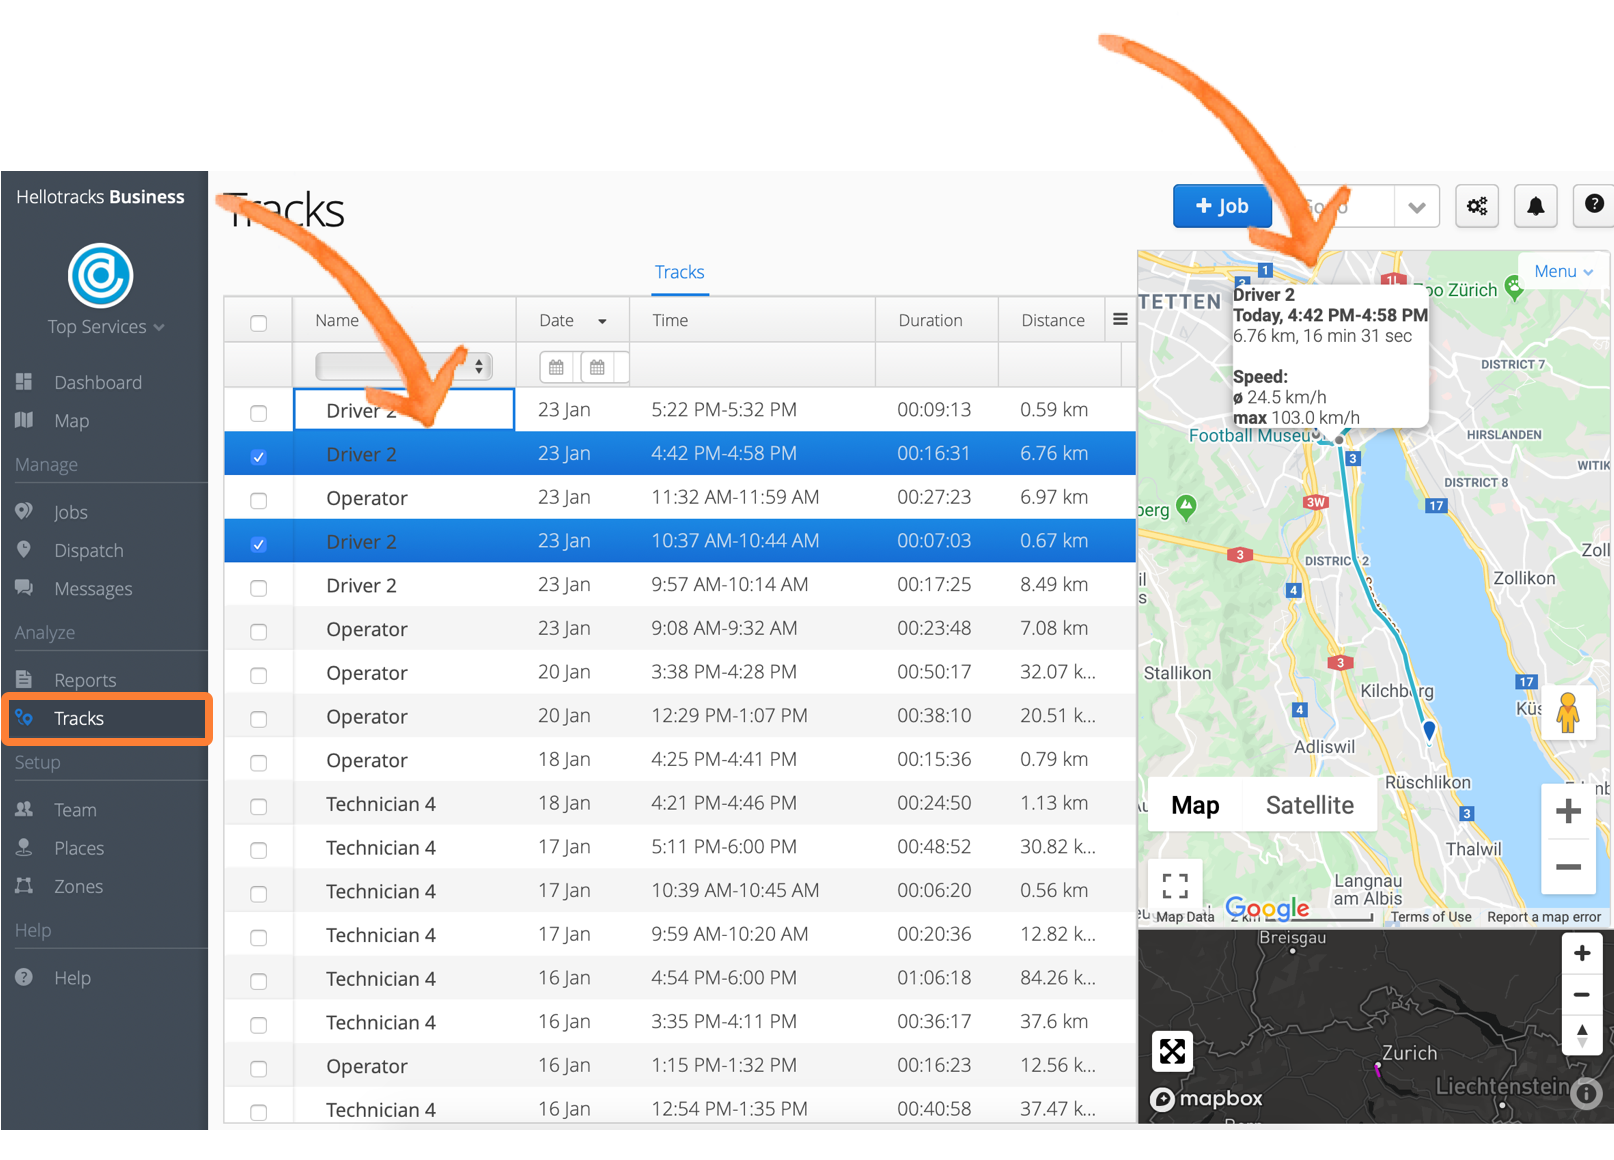Open the start date calendar picker

click(x=557, y=367)
